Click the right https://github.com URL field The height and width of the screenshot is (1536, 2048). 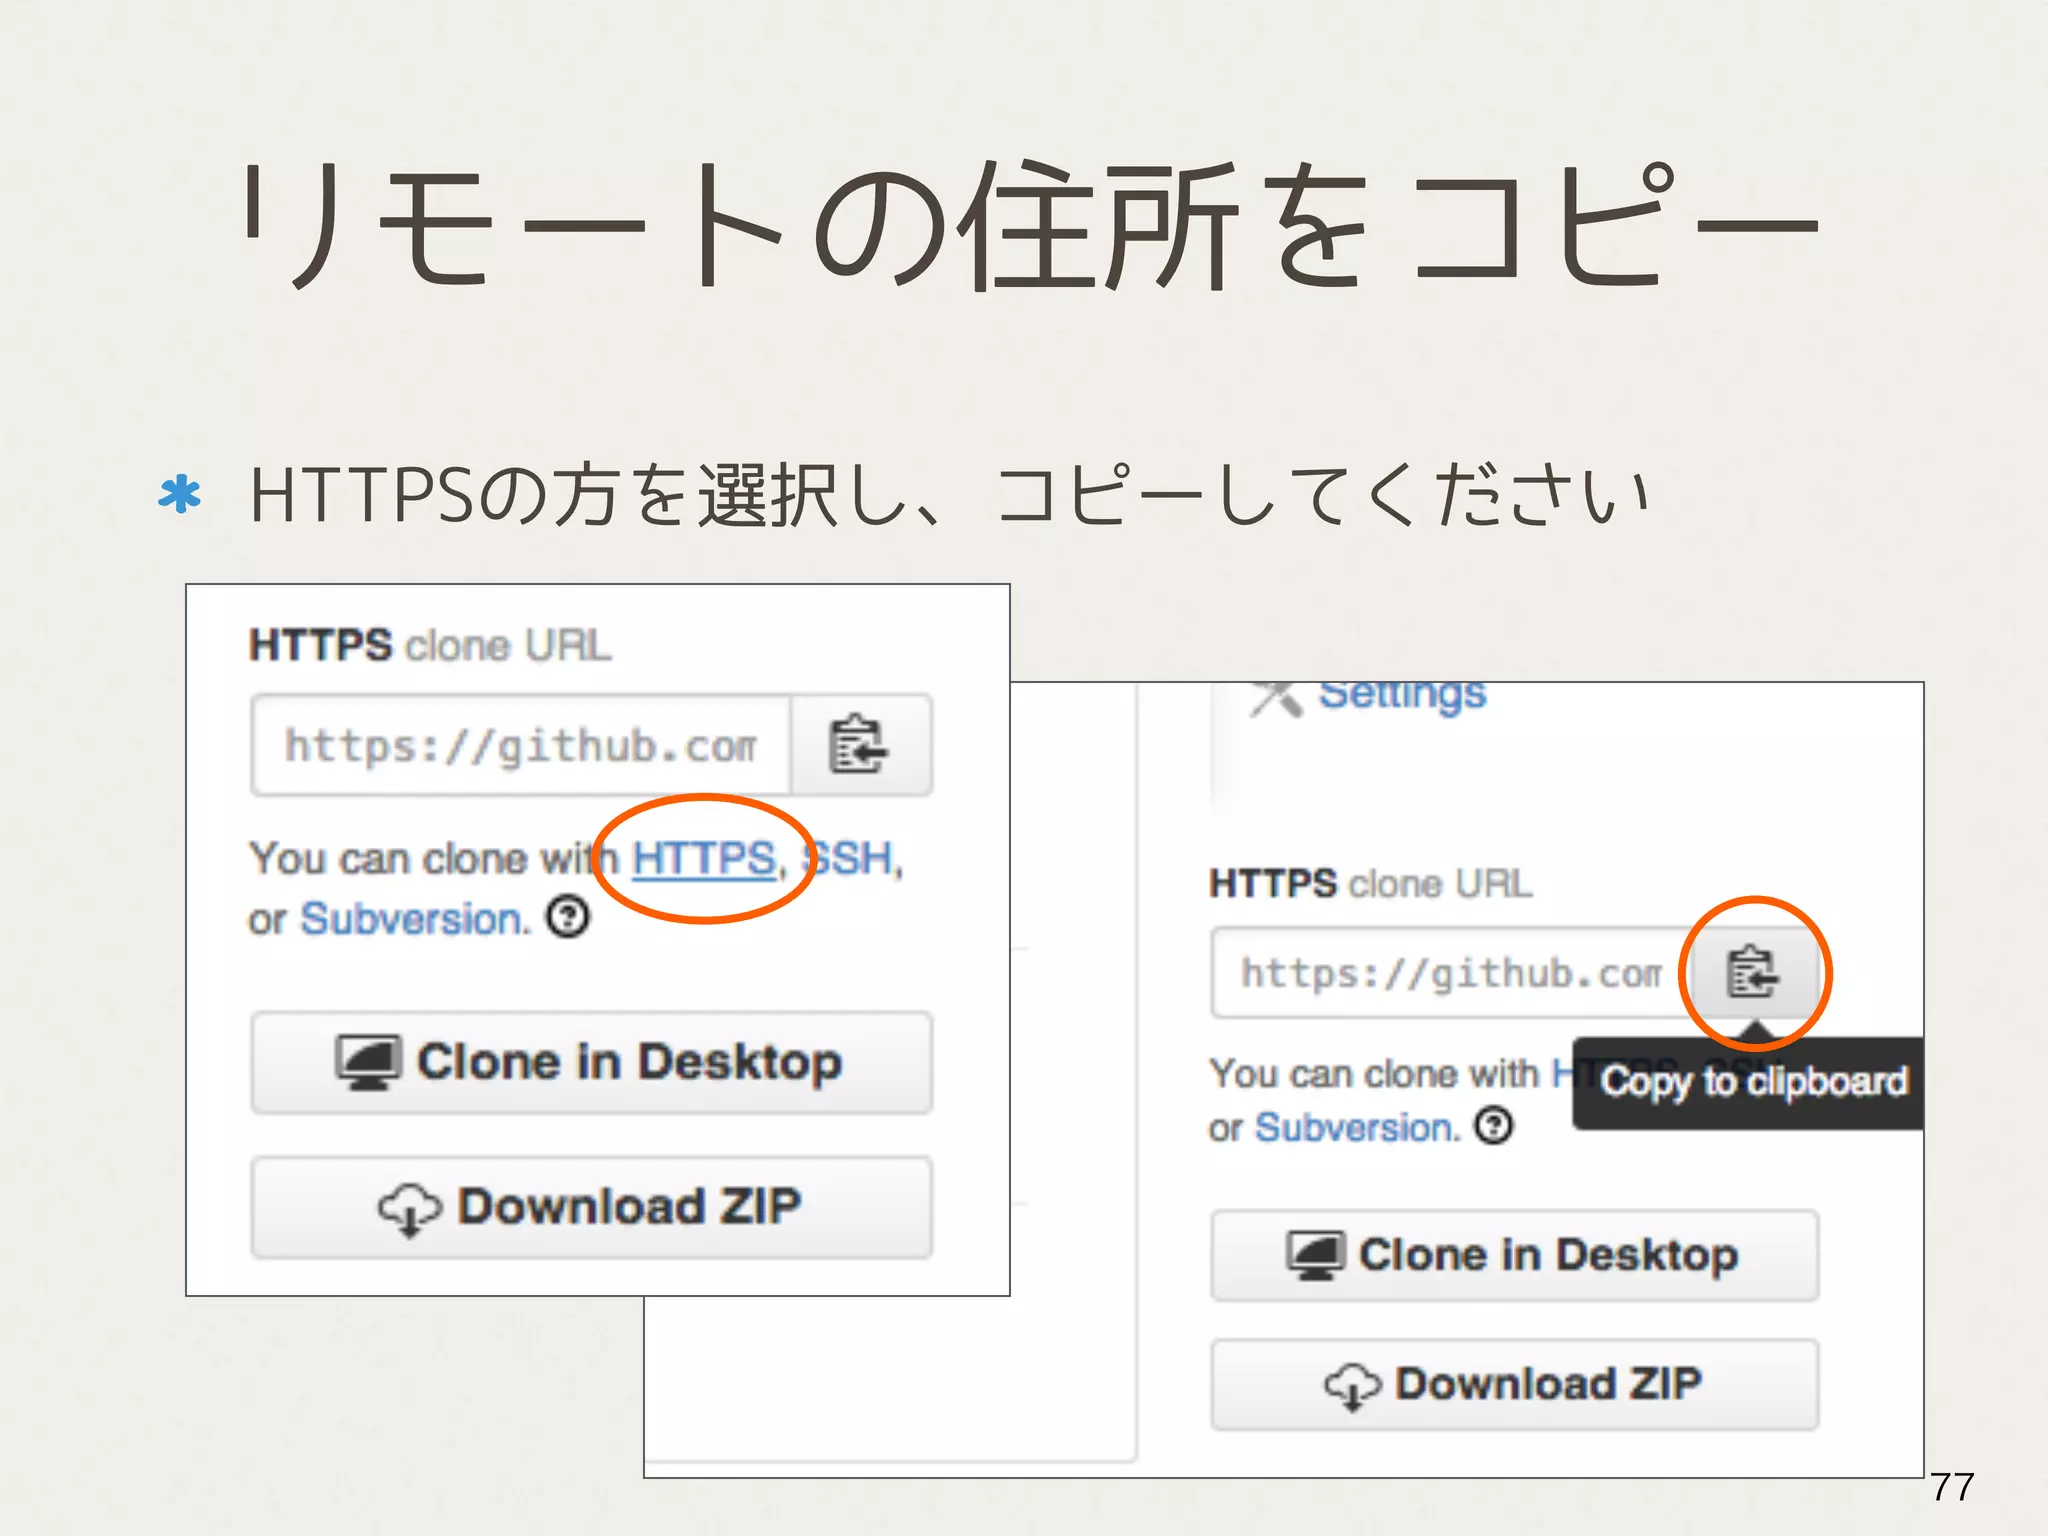[1450, 973]
